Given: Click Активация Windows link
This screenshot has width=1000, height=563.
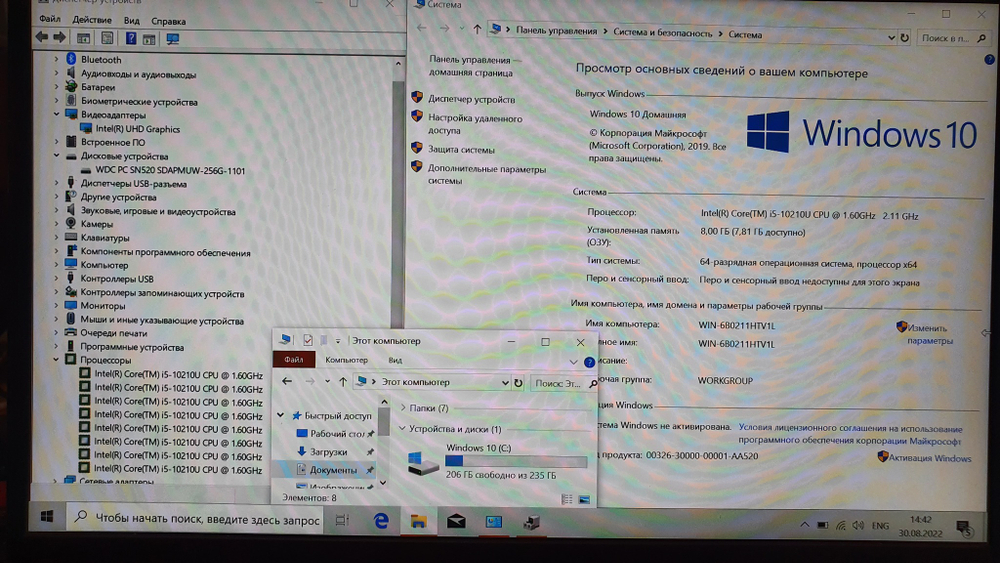Looking at the screenshot, I should (x=930, y=458).
